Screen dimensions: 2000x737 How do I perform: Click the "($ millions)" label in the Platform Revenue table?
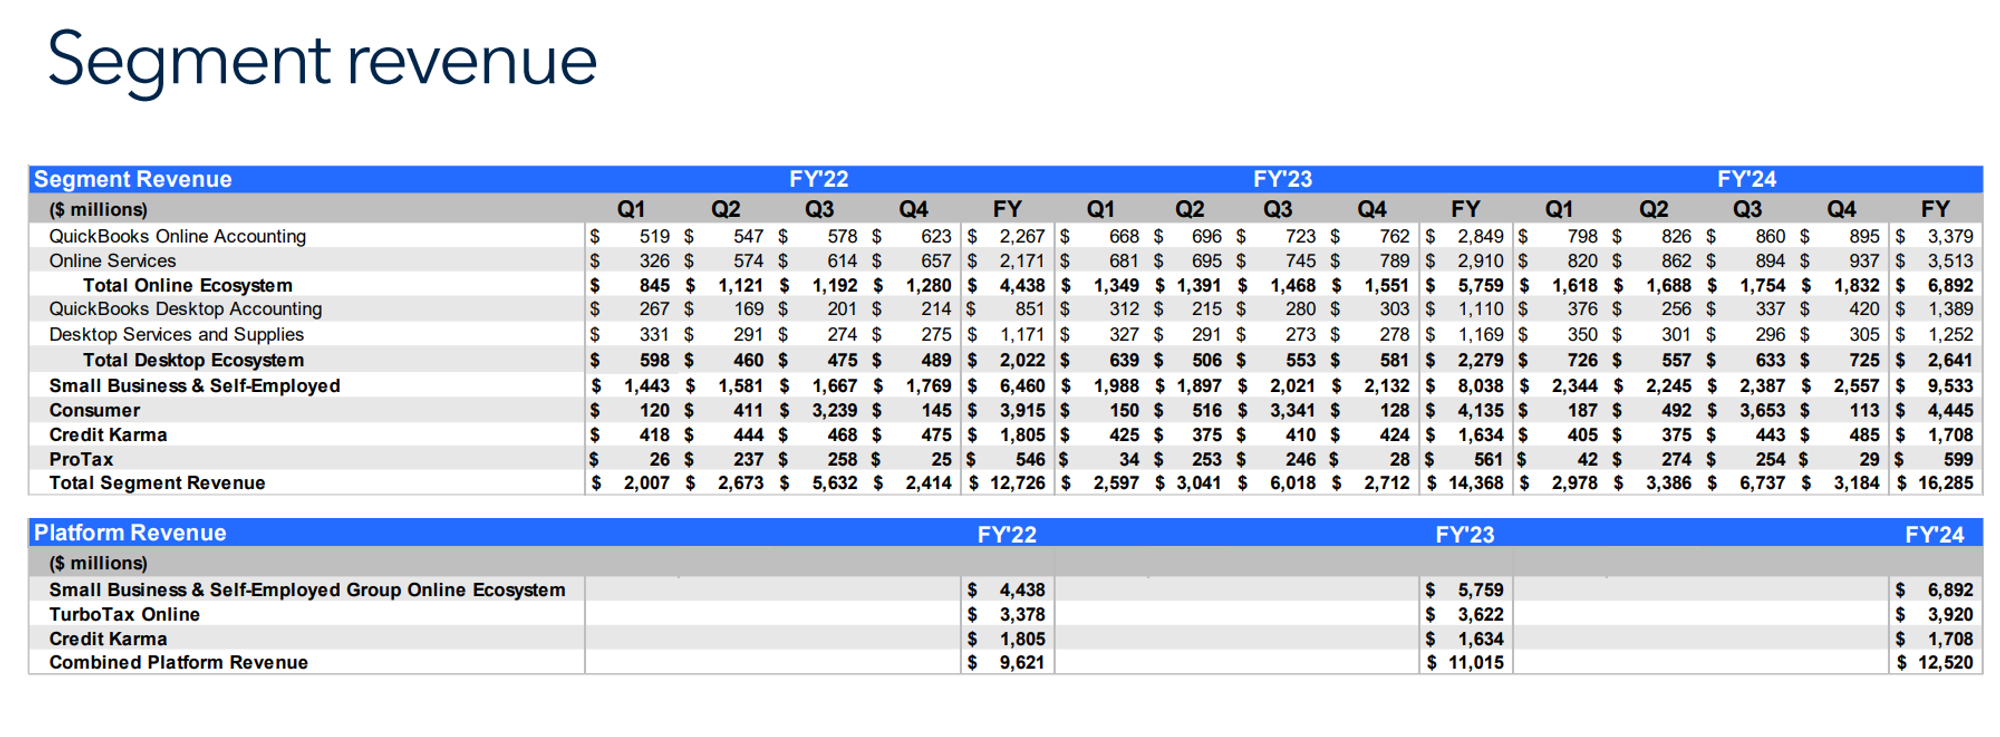tap(98, 564)
